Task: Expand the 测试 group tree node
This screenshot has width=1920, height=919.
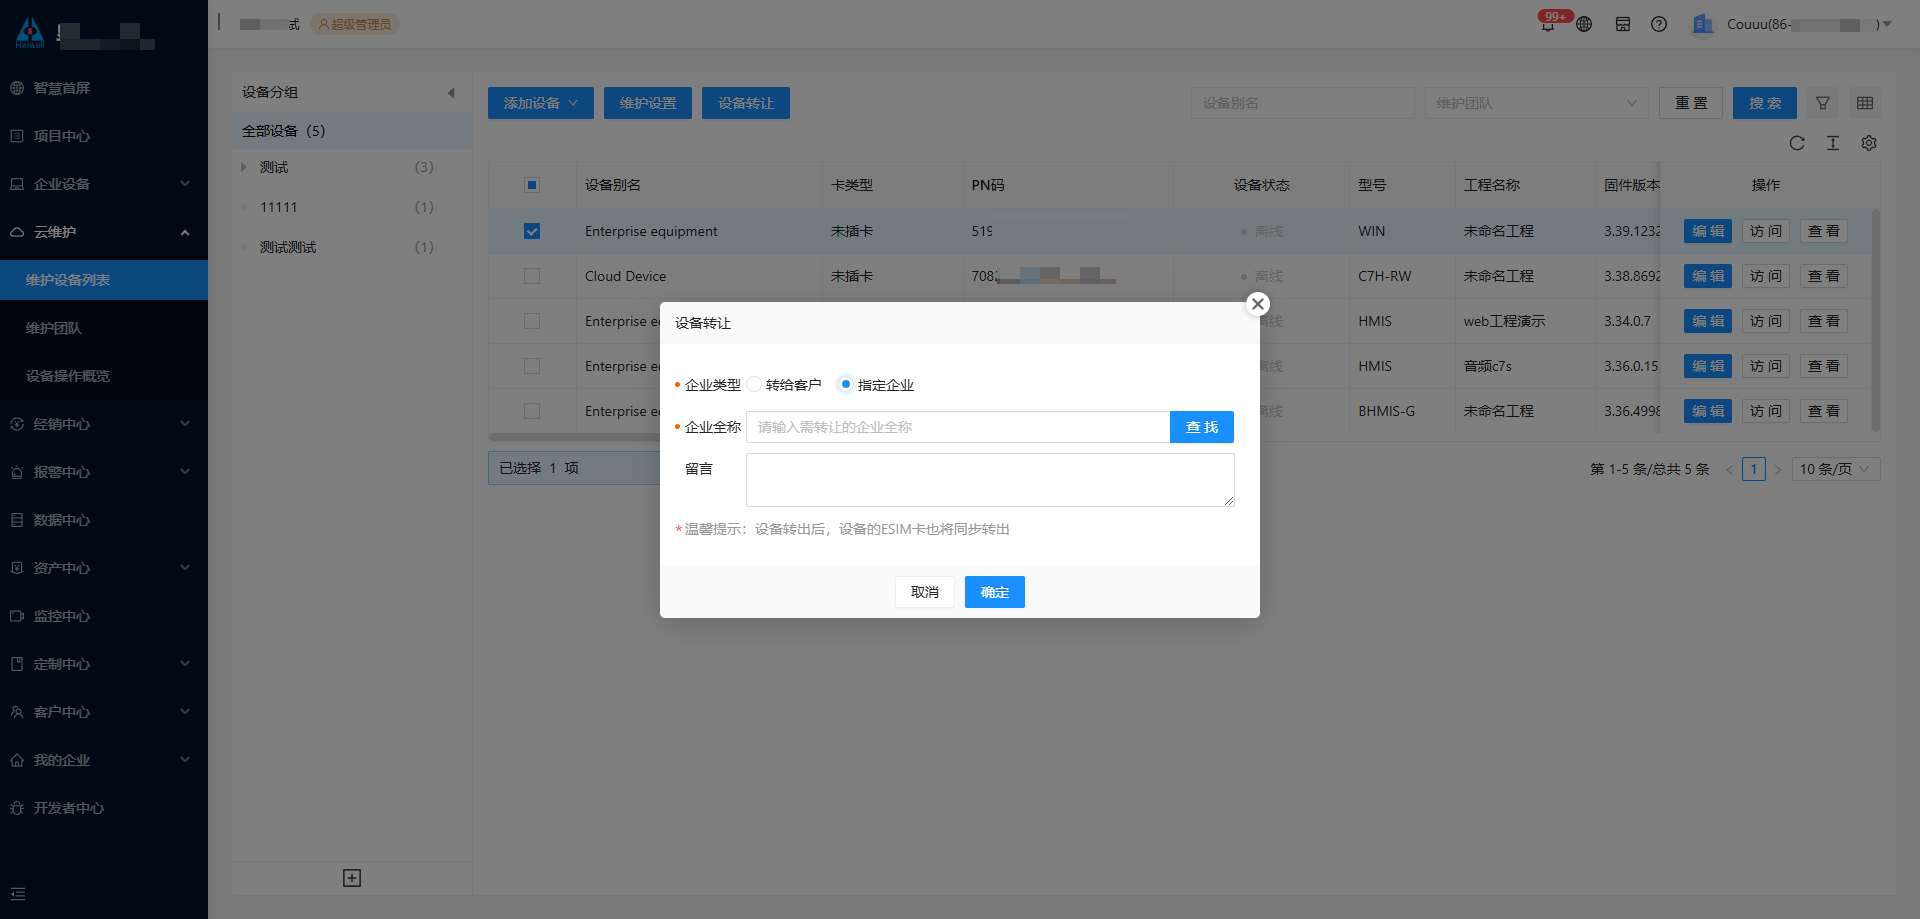Action: pos(244,167)
